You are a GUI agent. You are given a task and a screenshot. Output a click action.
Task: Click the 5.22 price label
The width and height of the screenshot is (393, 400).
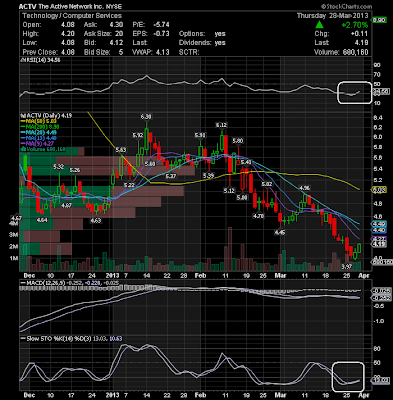[129, 185]
